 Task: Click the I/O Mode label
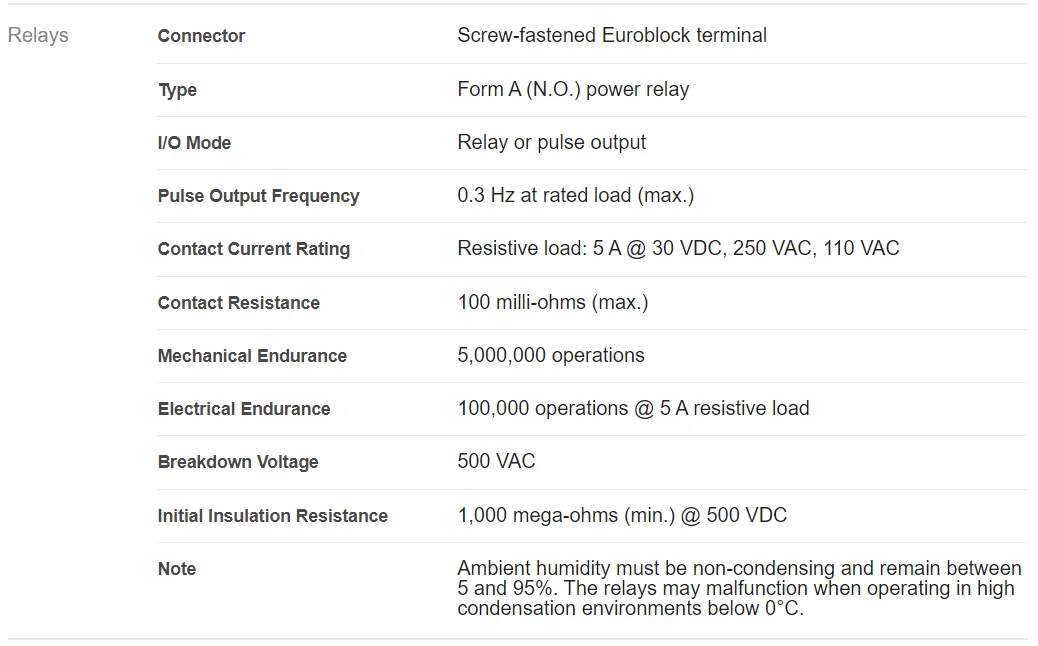[x=194, y=143]
